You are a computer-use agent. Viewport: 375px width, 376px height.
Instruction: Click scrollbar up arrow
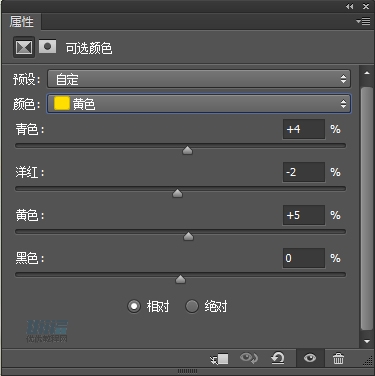click(367, 73)
